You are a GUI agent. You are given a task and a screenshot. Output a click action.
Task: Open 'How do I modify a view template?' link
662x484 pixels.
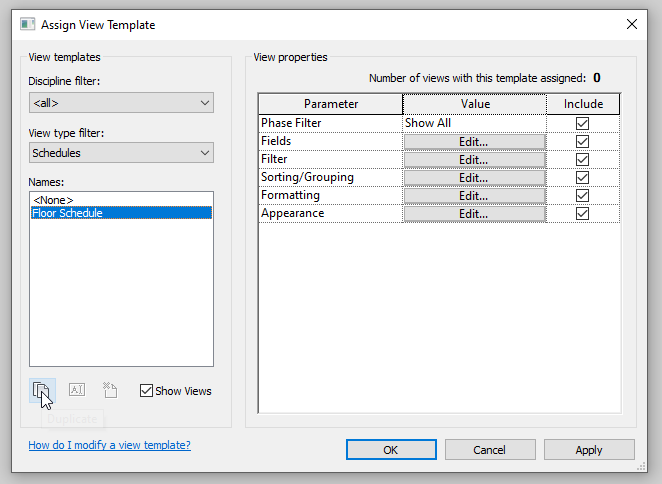[109, 445]
